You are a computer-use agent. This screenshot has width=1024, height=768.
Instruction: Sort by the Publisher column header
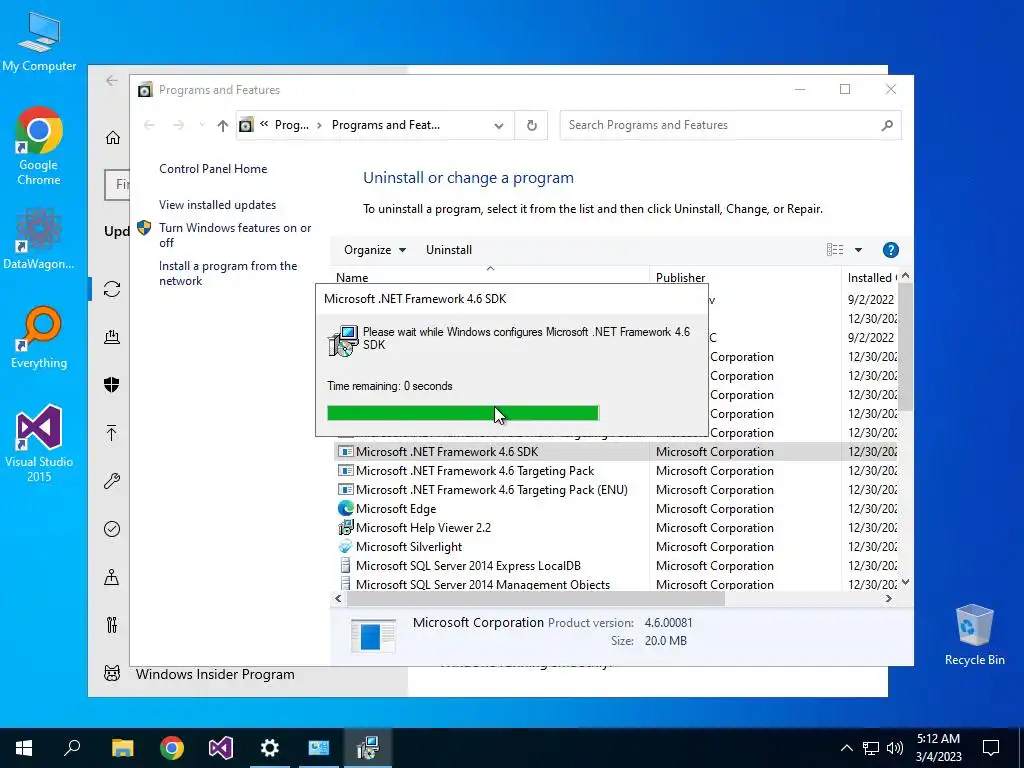(745, 277)
